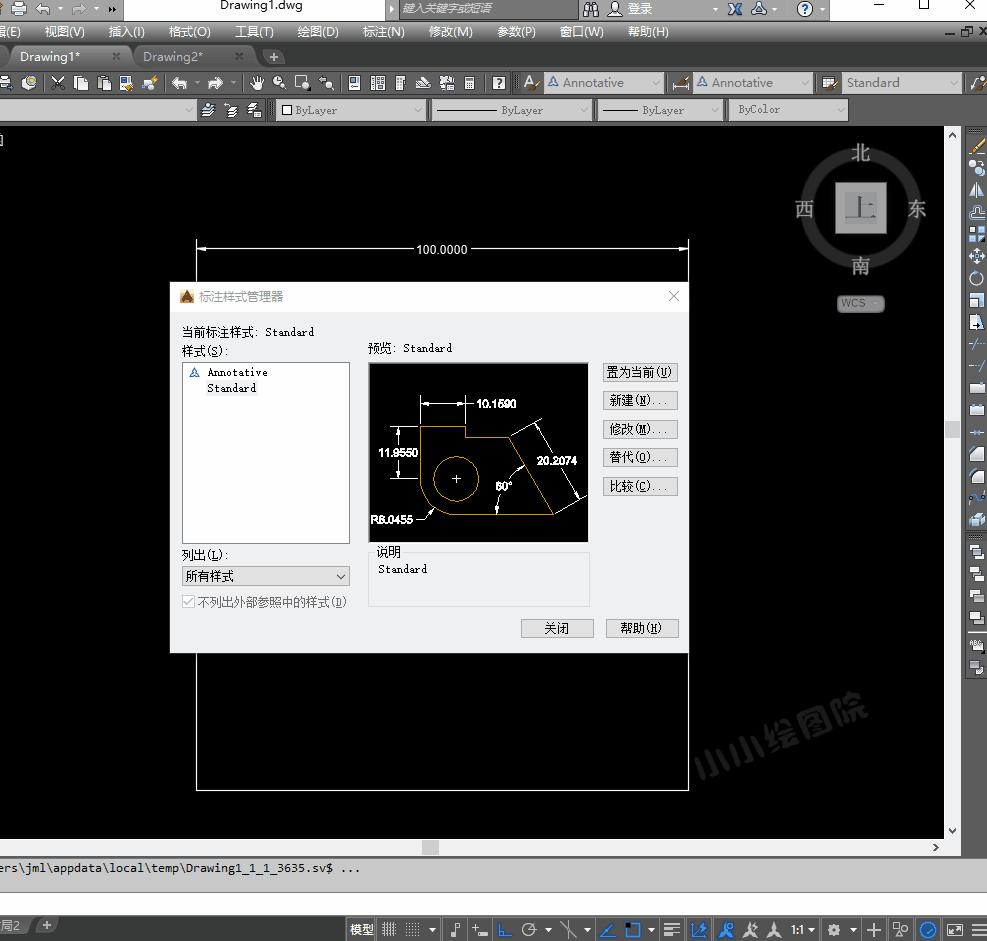Click the Text Style icon in toolbar
The image size is (987, 941).
pyautogui.click(x=531, y=83)
